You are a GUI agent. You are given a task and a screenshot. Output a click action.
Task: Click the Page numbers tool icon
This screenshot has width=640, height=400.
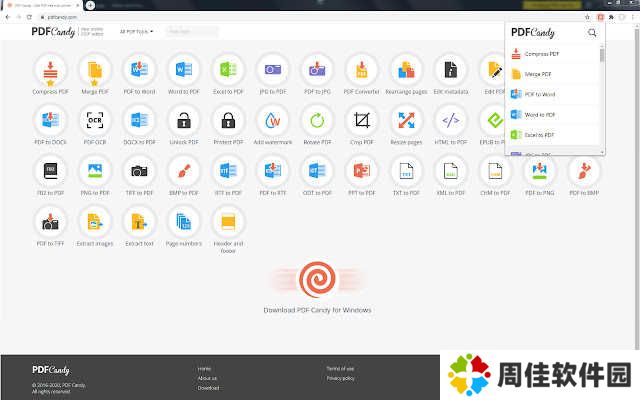(x=184, y=222)
